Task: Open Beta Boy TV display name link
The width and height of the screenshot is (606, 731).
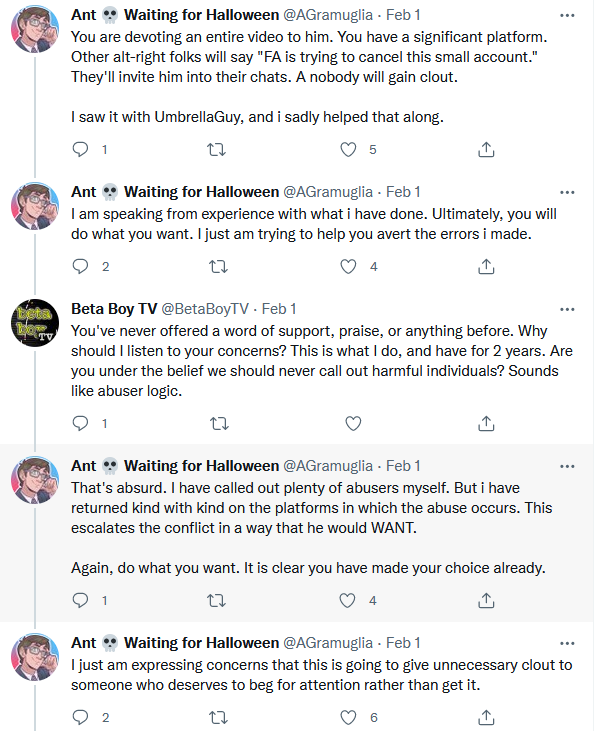Action: pyautogui.click(x=114, y=309)
